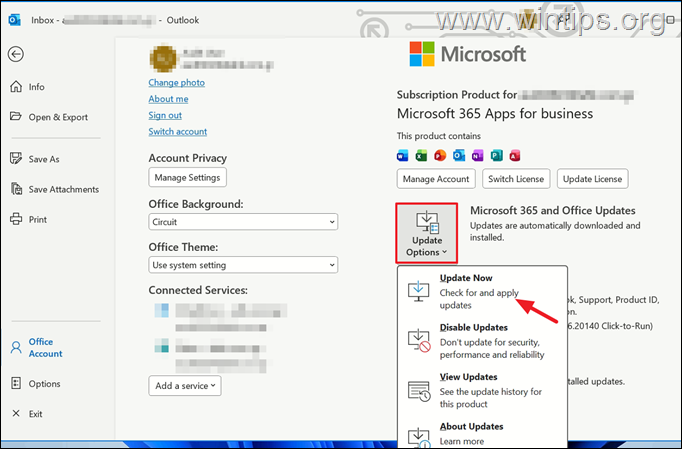Click the PowerPoint app icon
Screen dimensions: 682x449
point(440,155)
